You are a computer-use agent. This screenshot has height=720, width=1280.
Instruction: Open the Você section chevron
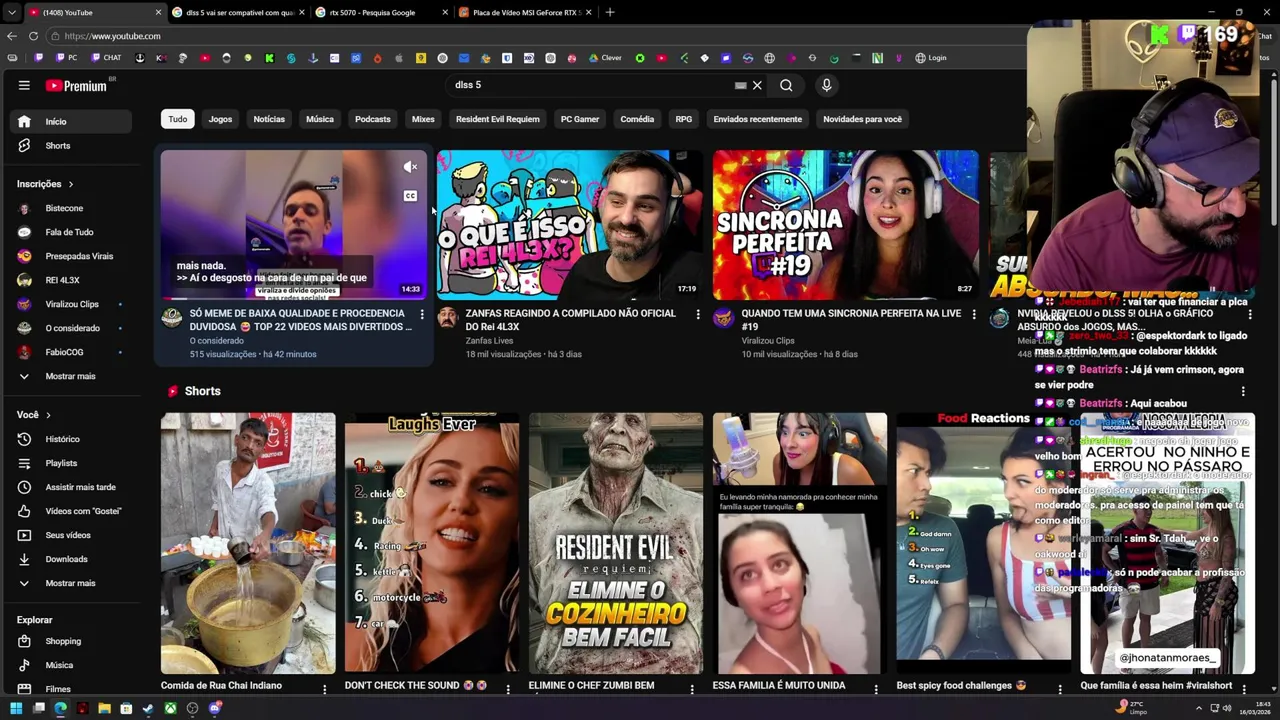click(x=47, y=415)
